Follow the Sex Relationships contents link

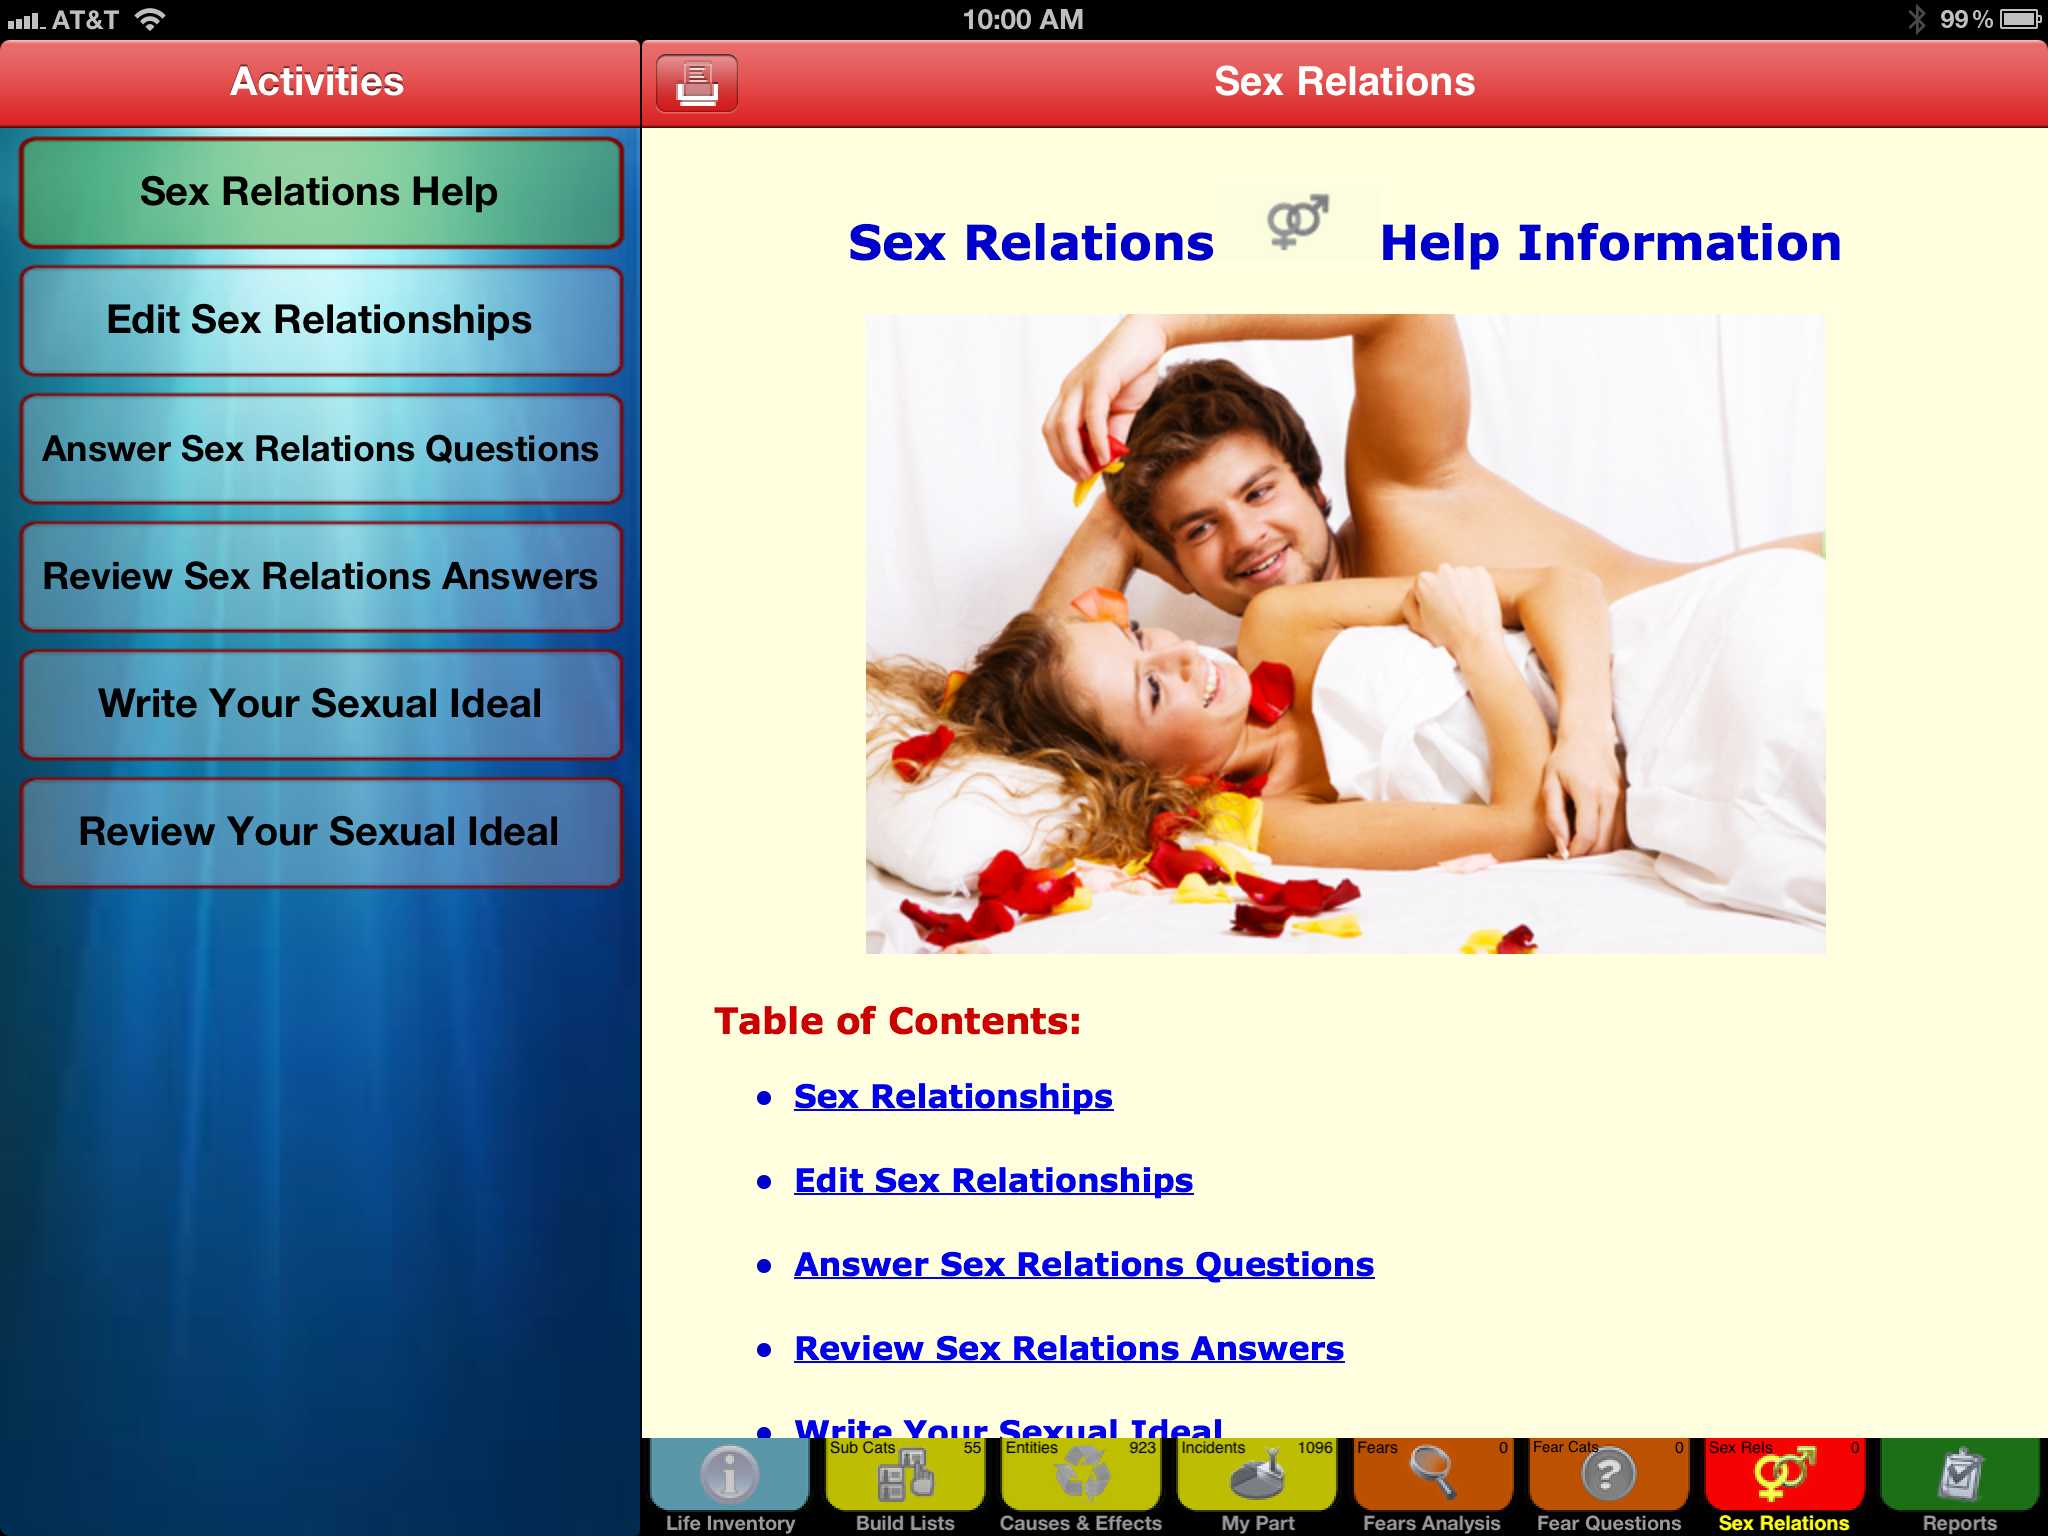pos(952,1097)
